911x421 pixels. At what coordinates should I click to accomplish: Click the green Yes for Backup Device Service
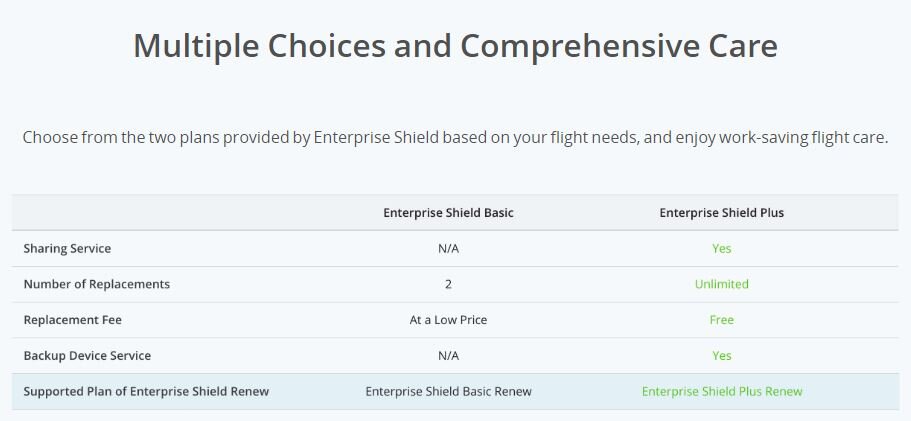point(721,356)
